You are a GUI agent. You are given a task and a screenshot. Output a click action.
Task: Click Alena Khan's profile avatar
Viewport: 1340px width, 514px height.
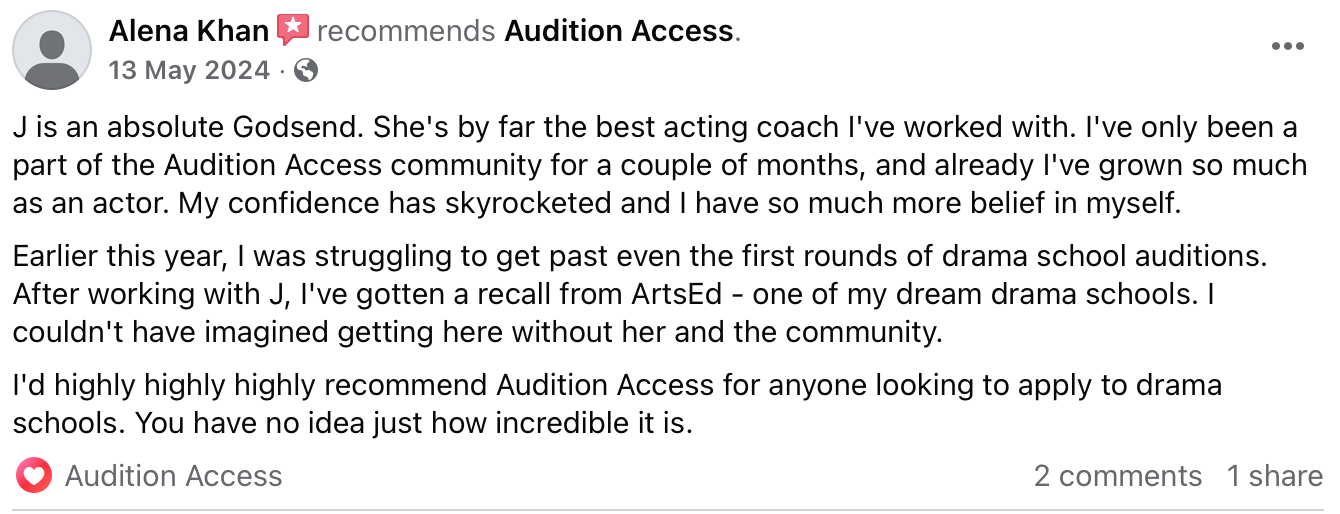(x=52, y=50)
